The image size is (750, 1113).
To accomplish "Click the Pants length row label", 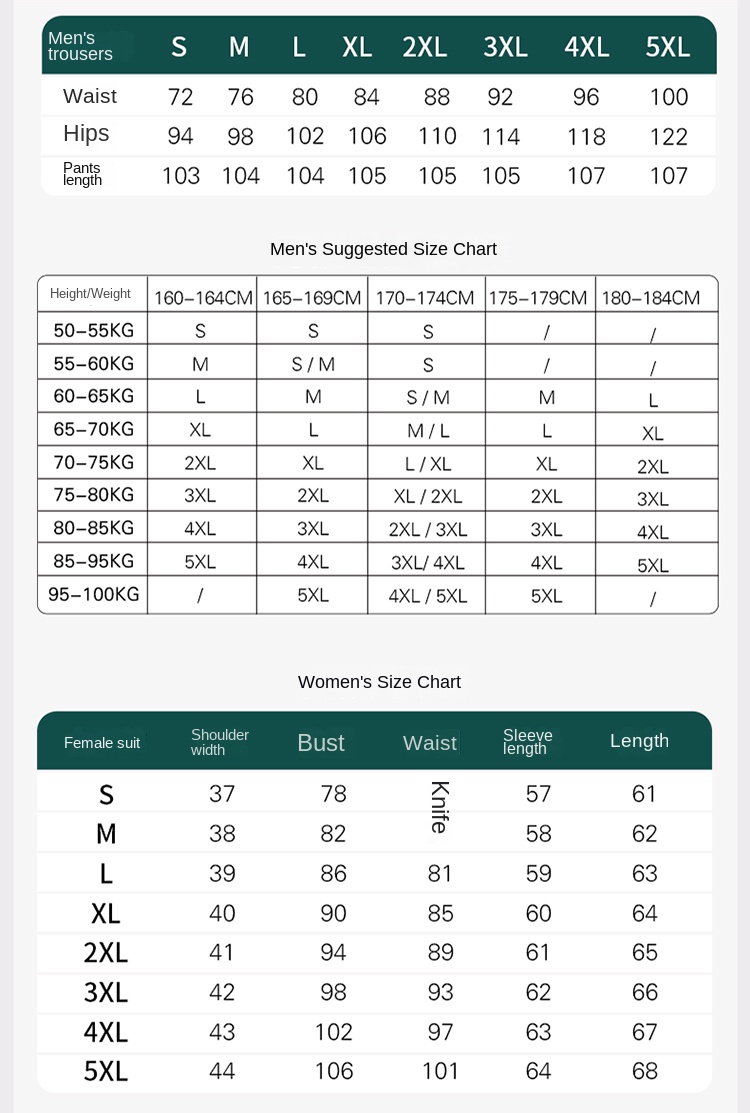I will 82,174.
